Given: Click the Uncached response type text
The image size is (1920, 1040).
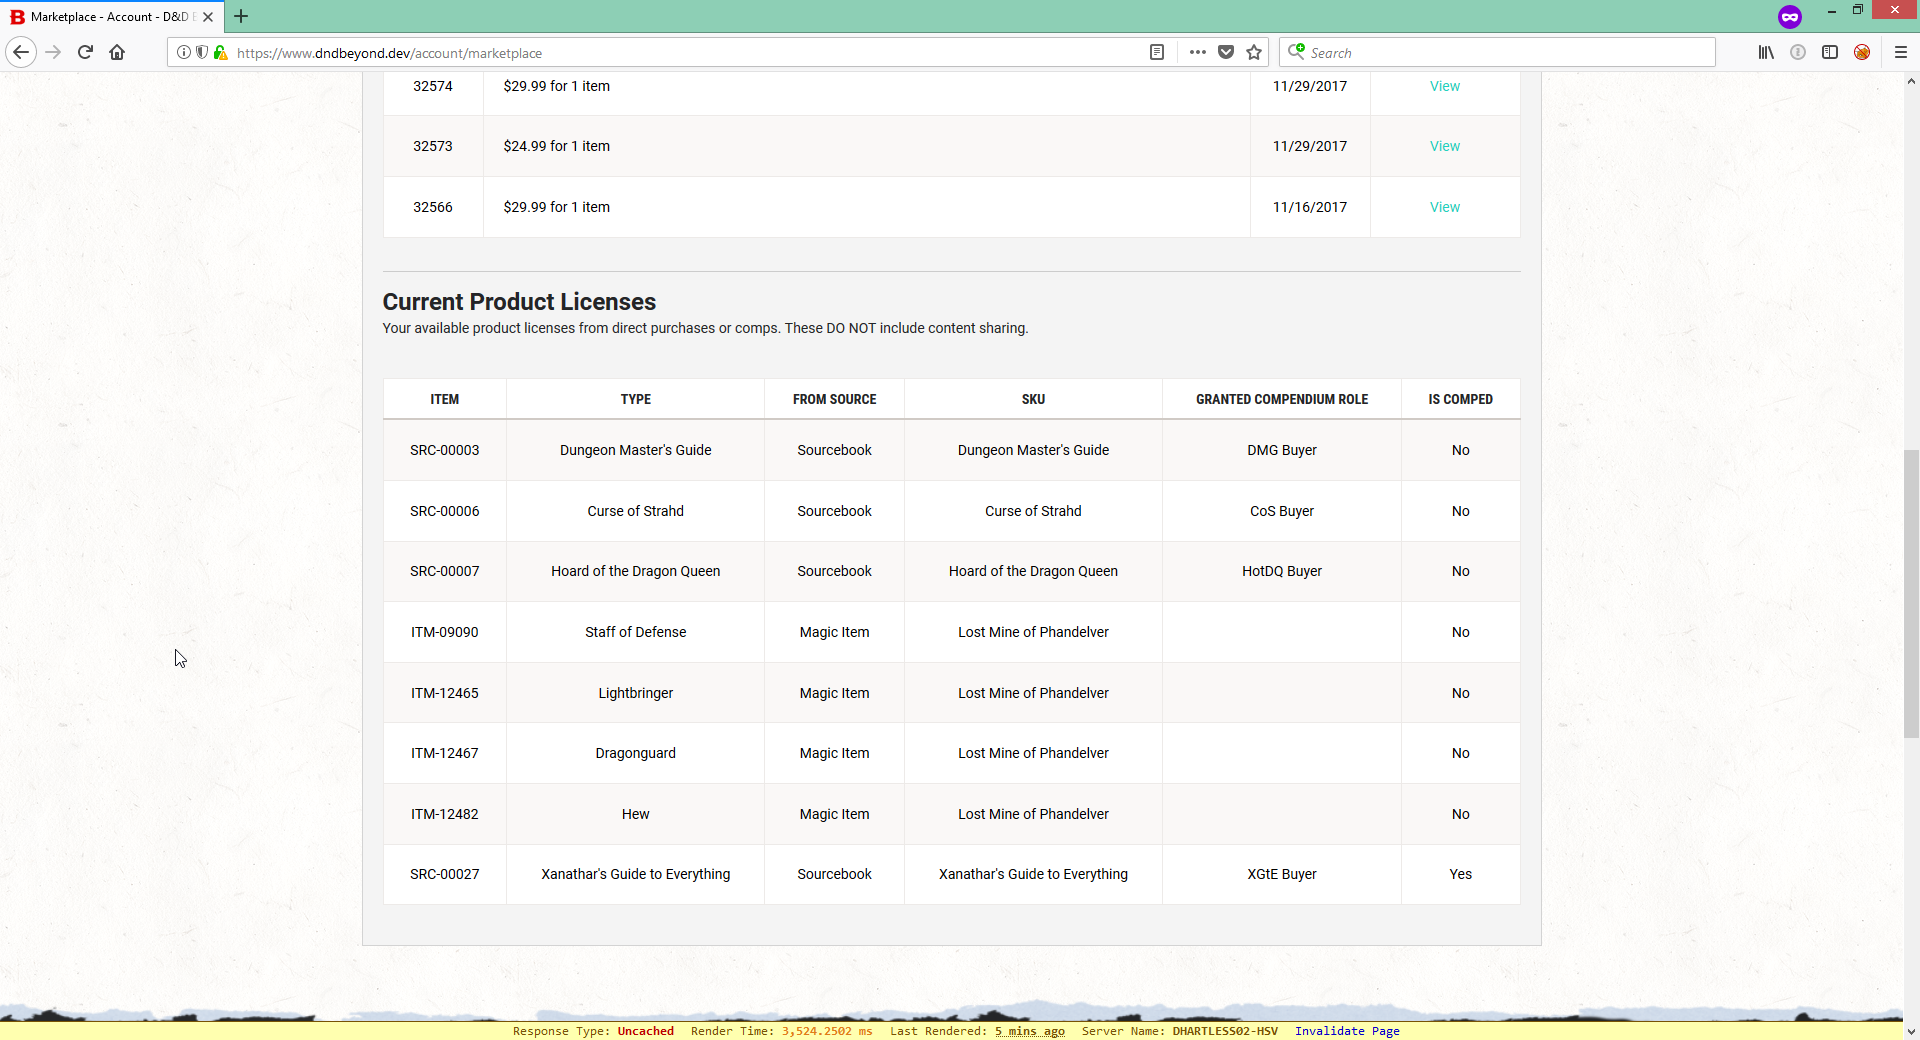Looking at the screenshot, I should coord(645,1031).
